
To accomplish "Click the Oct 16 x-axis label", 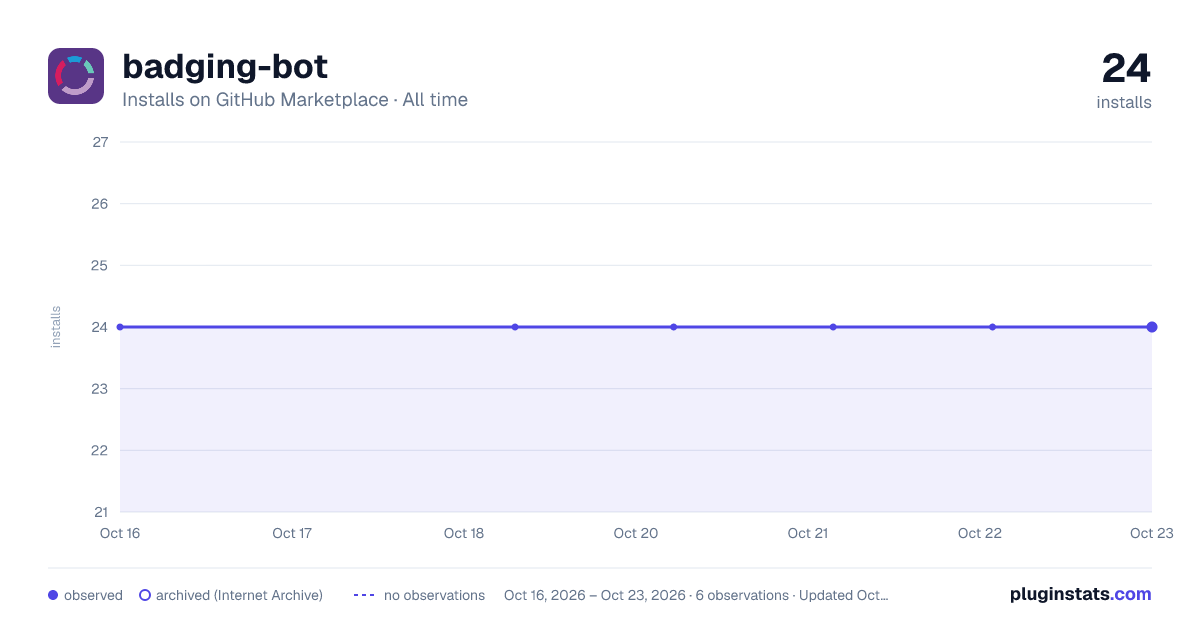I will [120, 534].
